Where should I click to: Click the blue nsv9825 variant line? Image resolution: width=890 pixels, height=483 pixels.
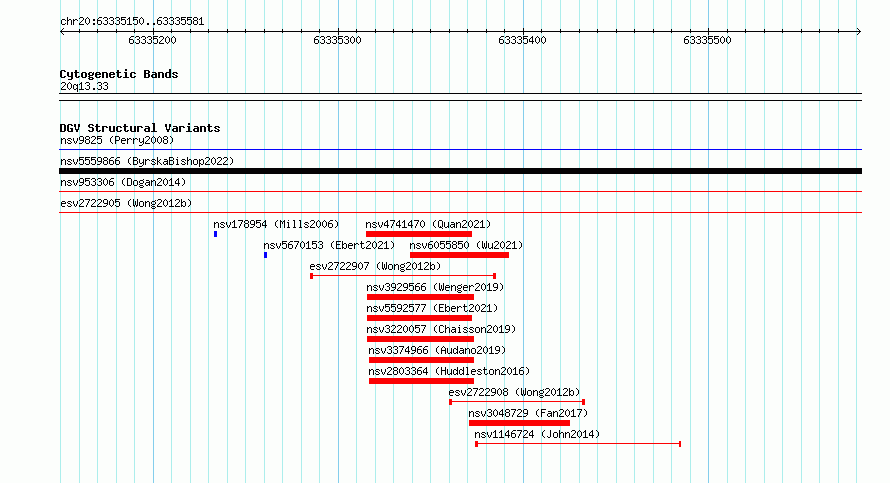(x=460, y=150)
